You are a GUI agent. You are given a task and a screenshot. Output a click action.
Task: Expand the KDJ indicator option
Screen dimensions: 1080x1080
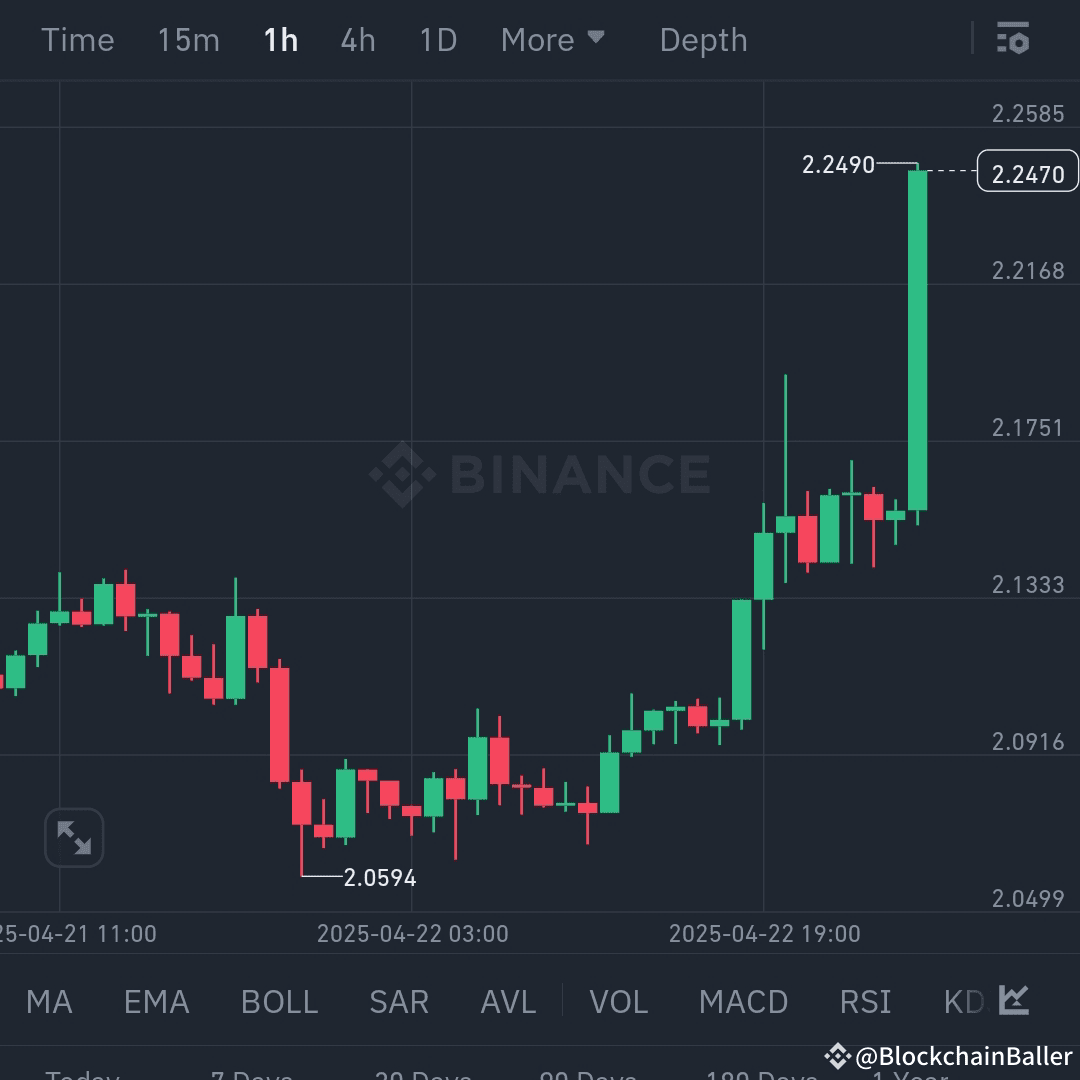962,1002
